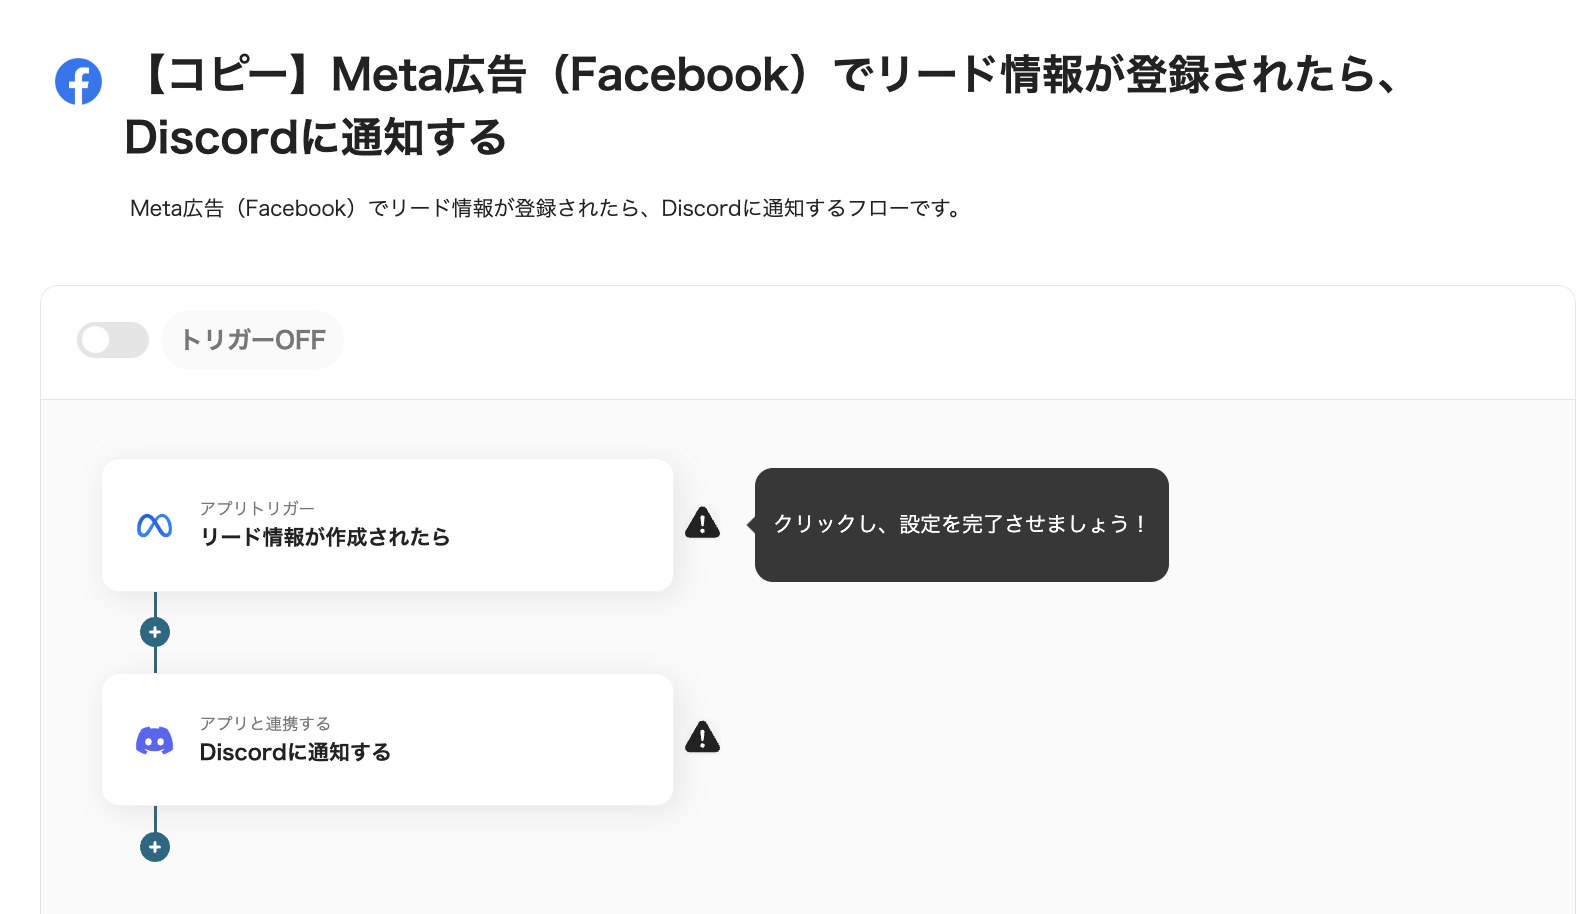This screenshot has height=914, width=1594.
Task: Click the Meta logo on the trigger card
Action: pyautogui.click(x=154, y=525)
